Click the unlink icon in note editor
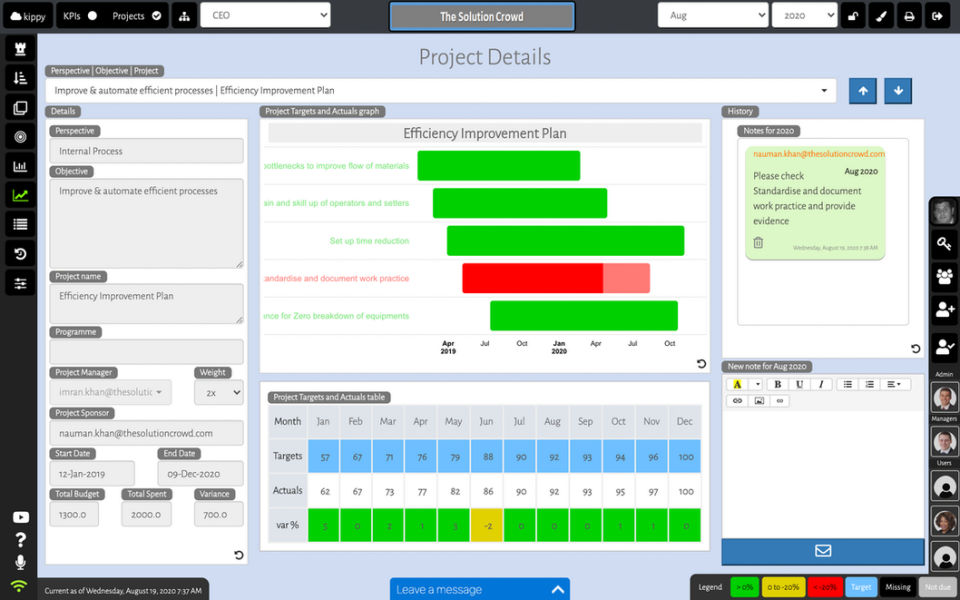Viewport: 960px width, 600px height. click(x=779, y=400)
